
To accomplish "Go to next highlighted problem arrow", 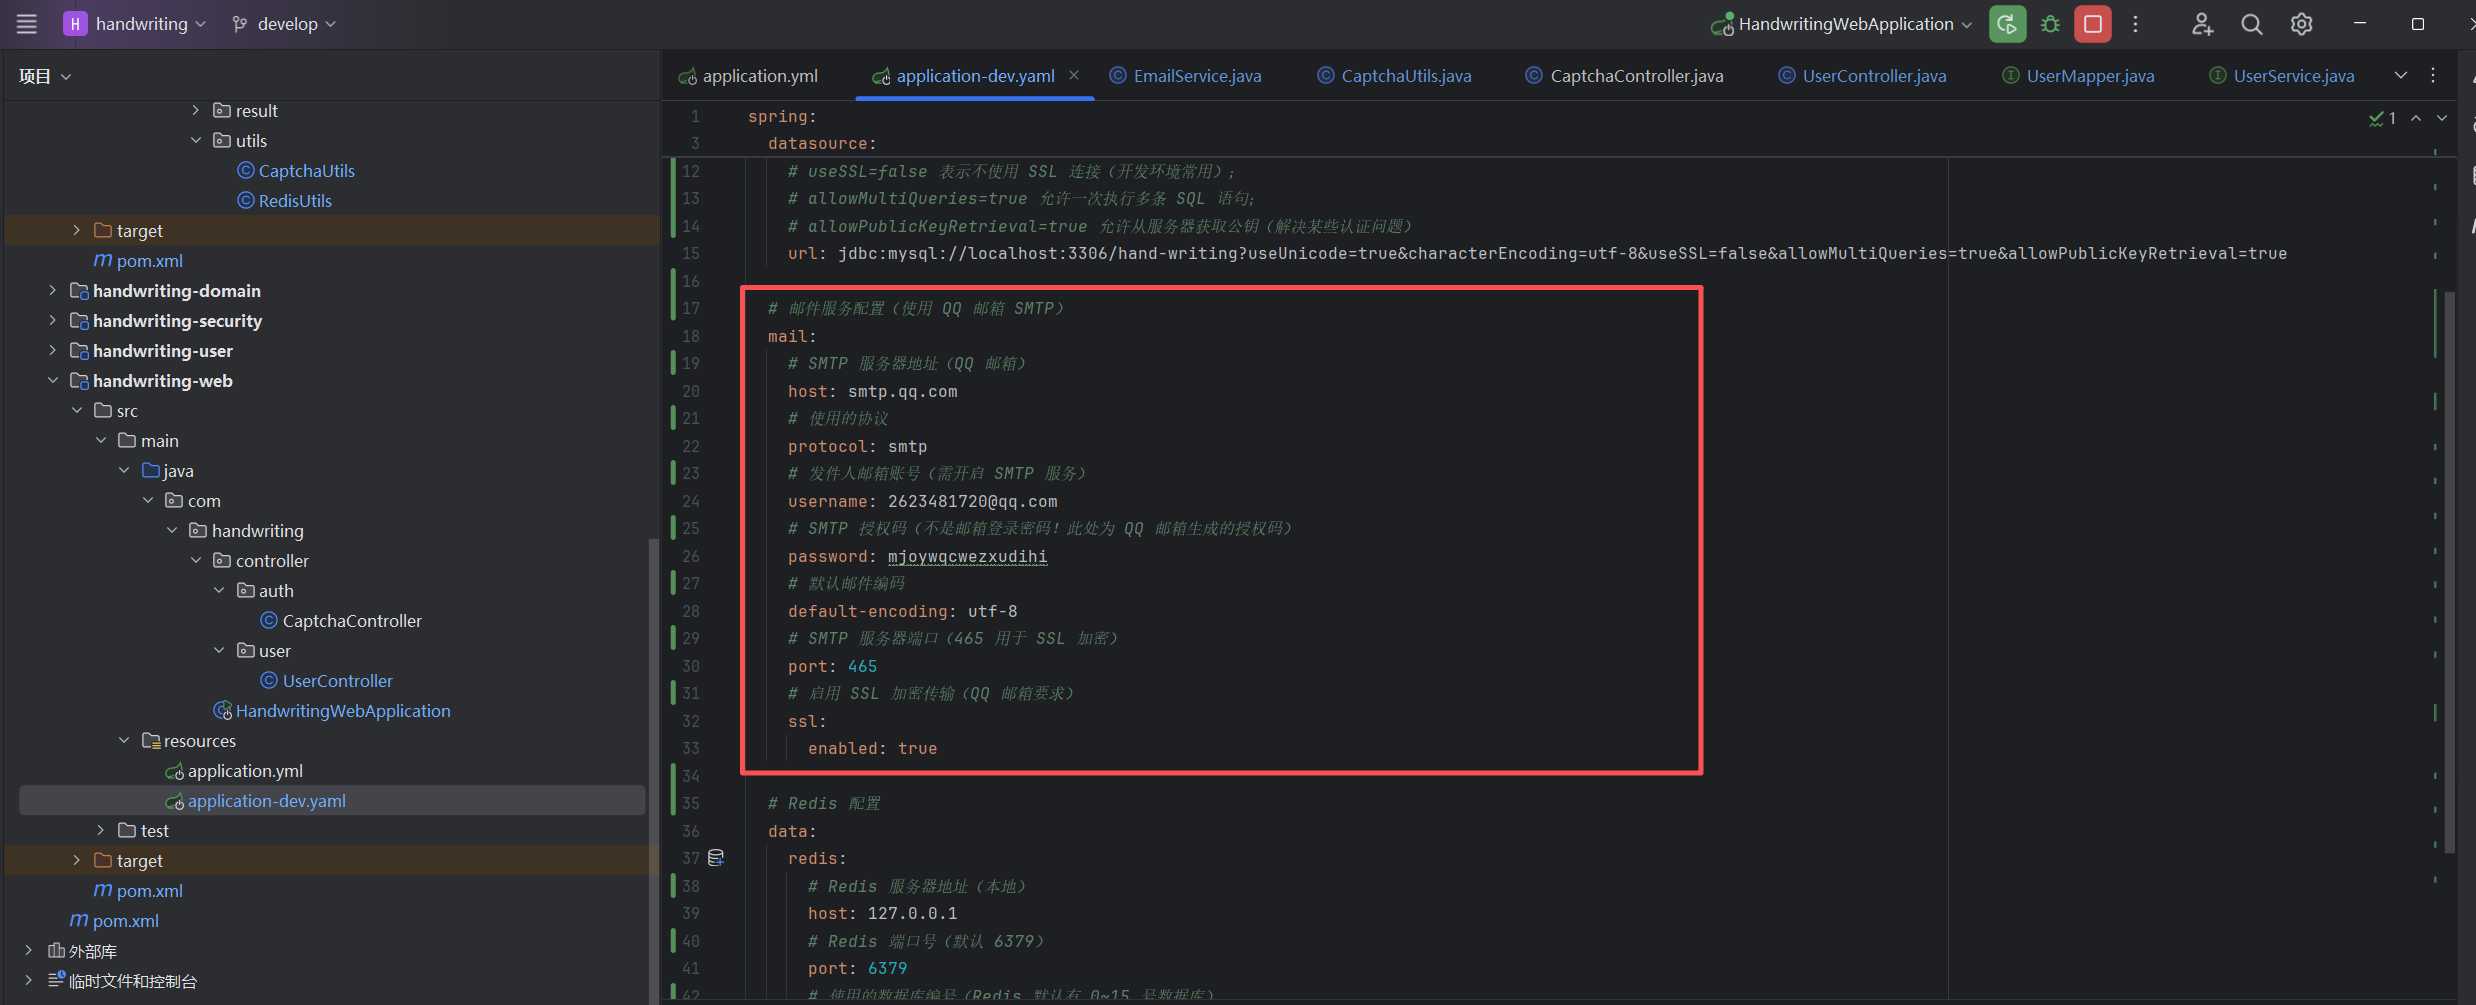I will (x=2442, y=118).
